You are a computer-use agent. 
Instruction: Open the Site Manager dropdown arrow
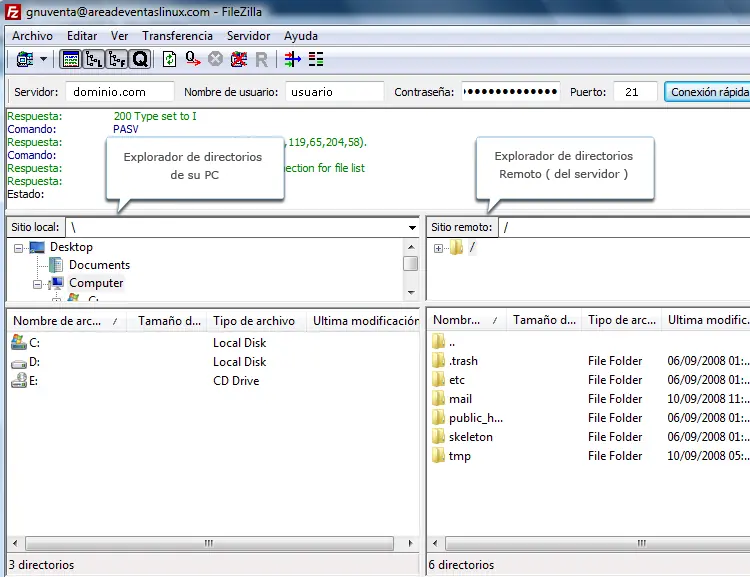[x=43, y=59]
